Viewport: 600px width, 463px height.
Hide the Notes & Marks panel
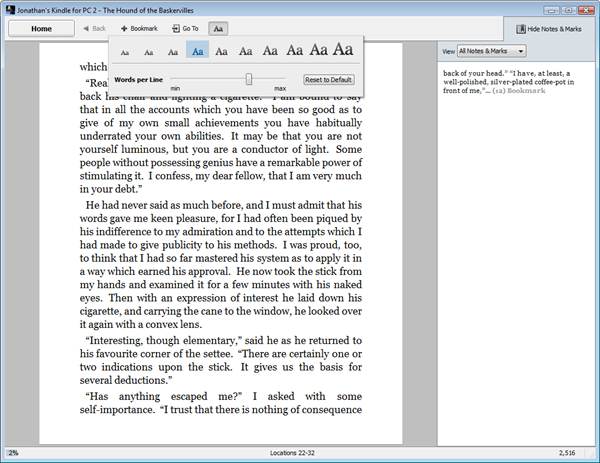click(549, 29)
